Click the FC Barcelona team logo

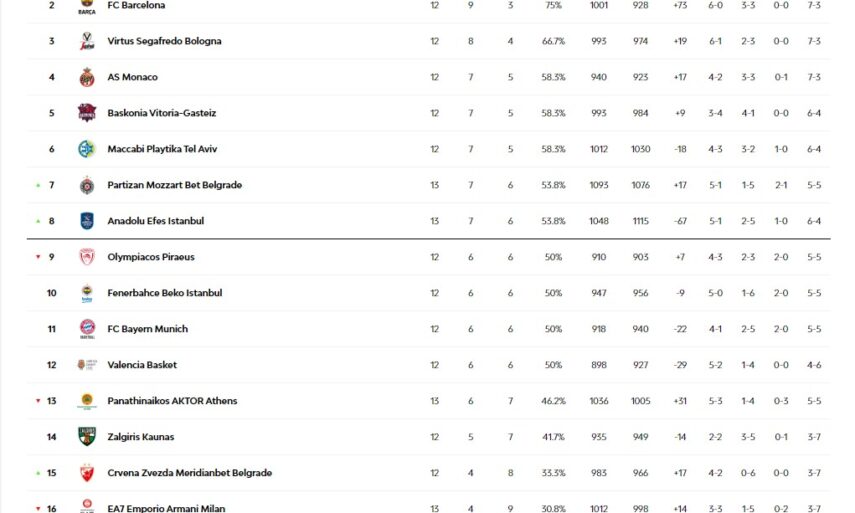[87, 6]
